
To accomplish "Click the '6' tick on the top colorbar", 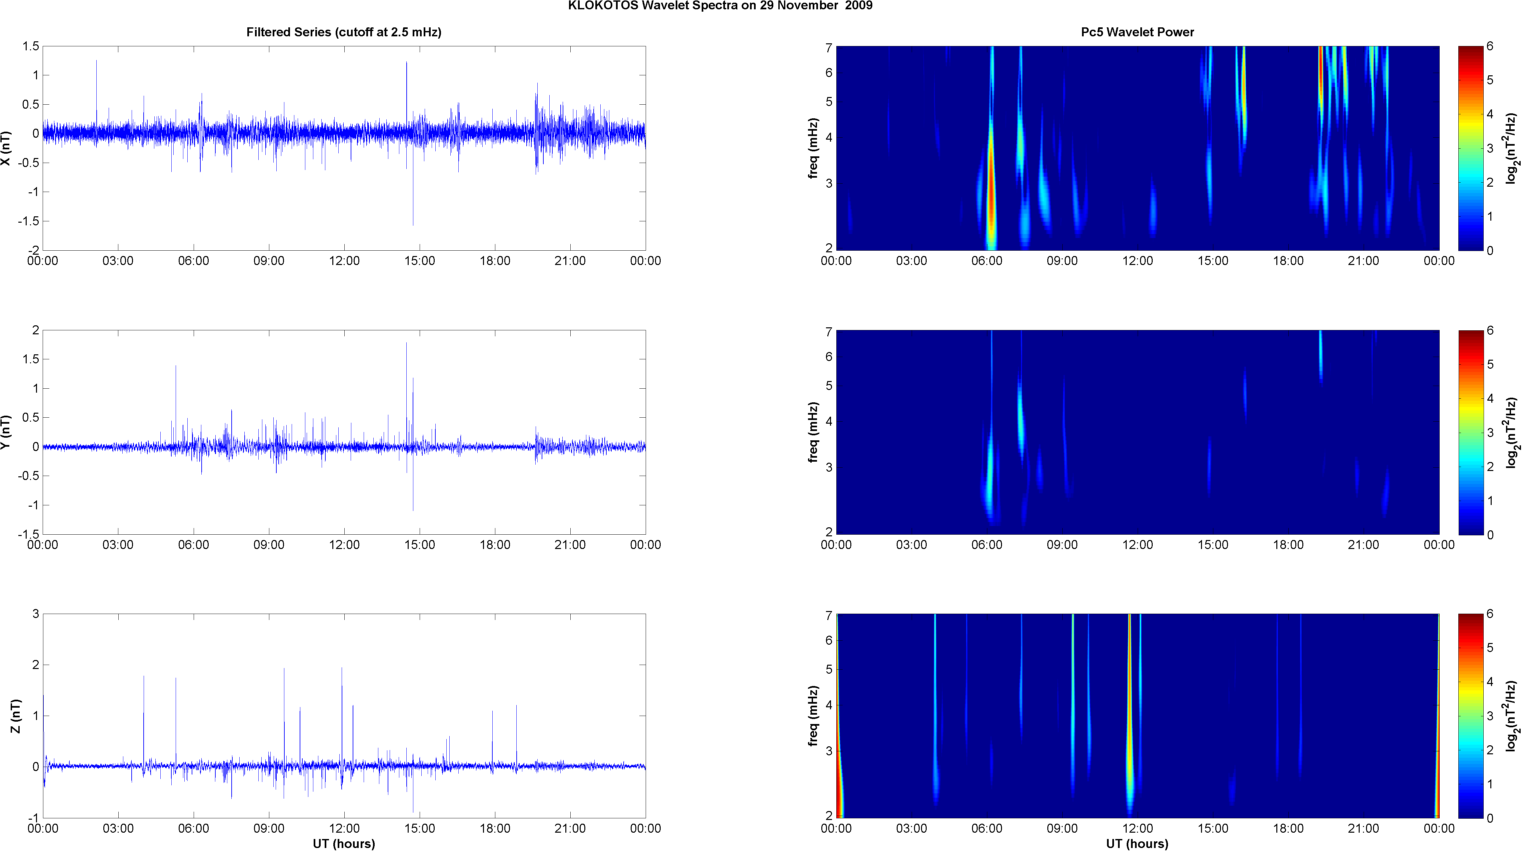I will tap(1490, 46).
